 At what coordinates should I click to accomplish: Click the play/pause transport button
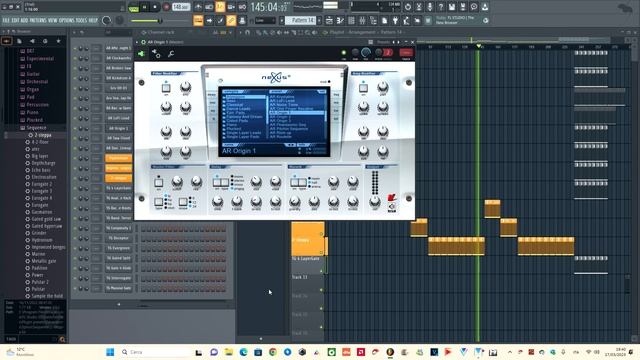coord(144,7)
